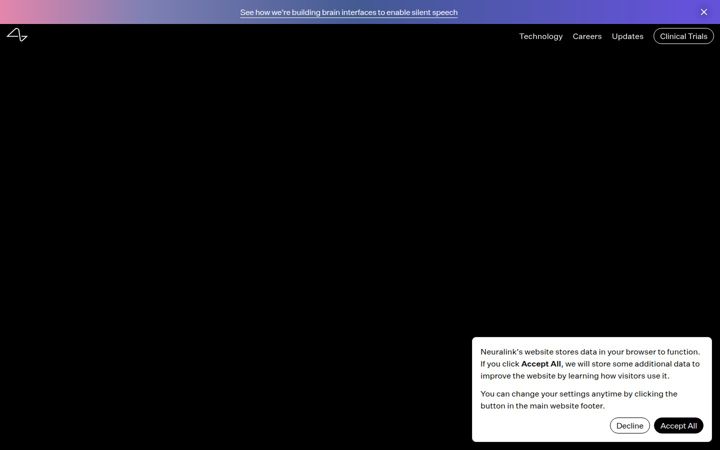Click the Clinical Trials button
720x450 pixels.
pos(683,36)
